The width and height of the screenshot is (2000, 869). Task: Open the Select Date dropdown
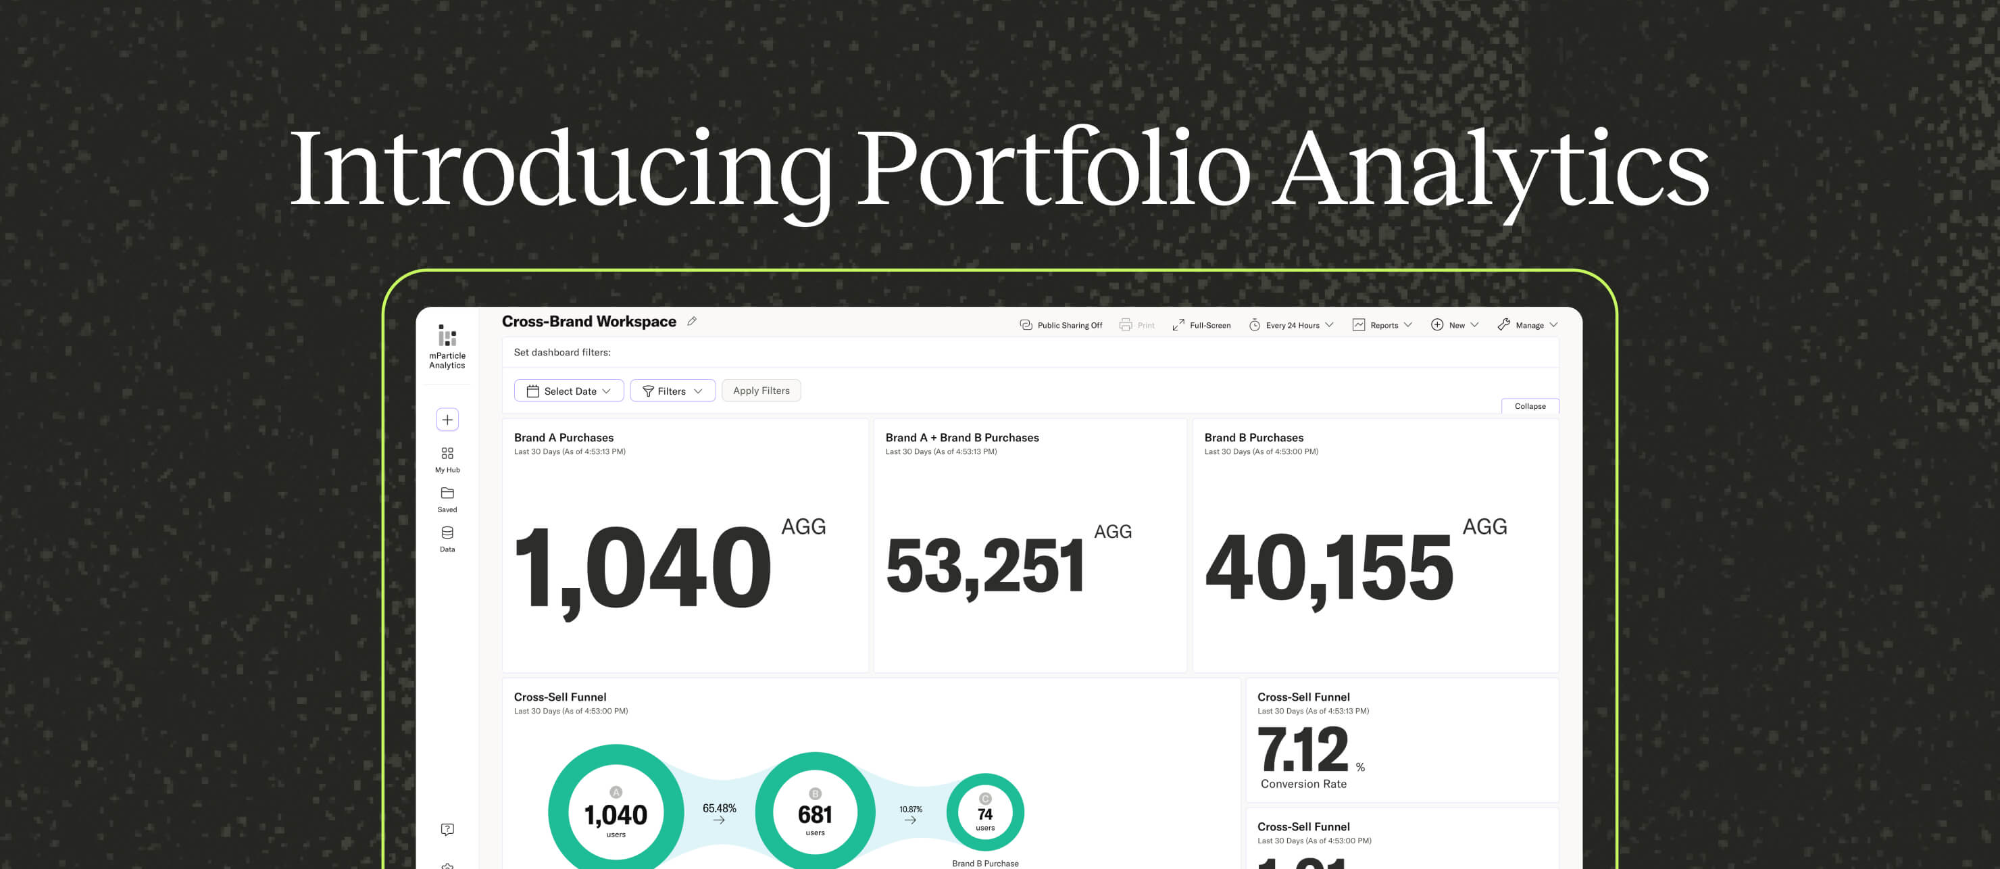tap(569, 391)
